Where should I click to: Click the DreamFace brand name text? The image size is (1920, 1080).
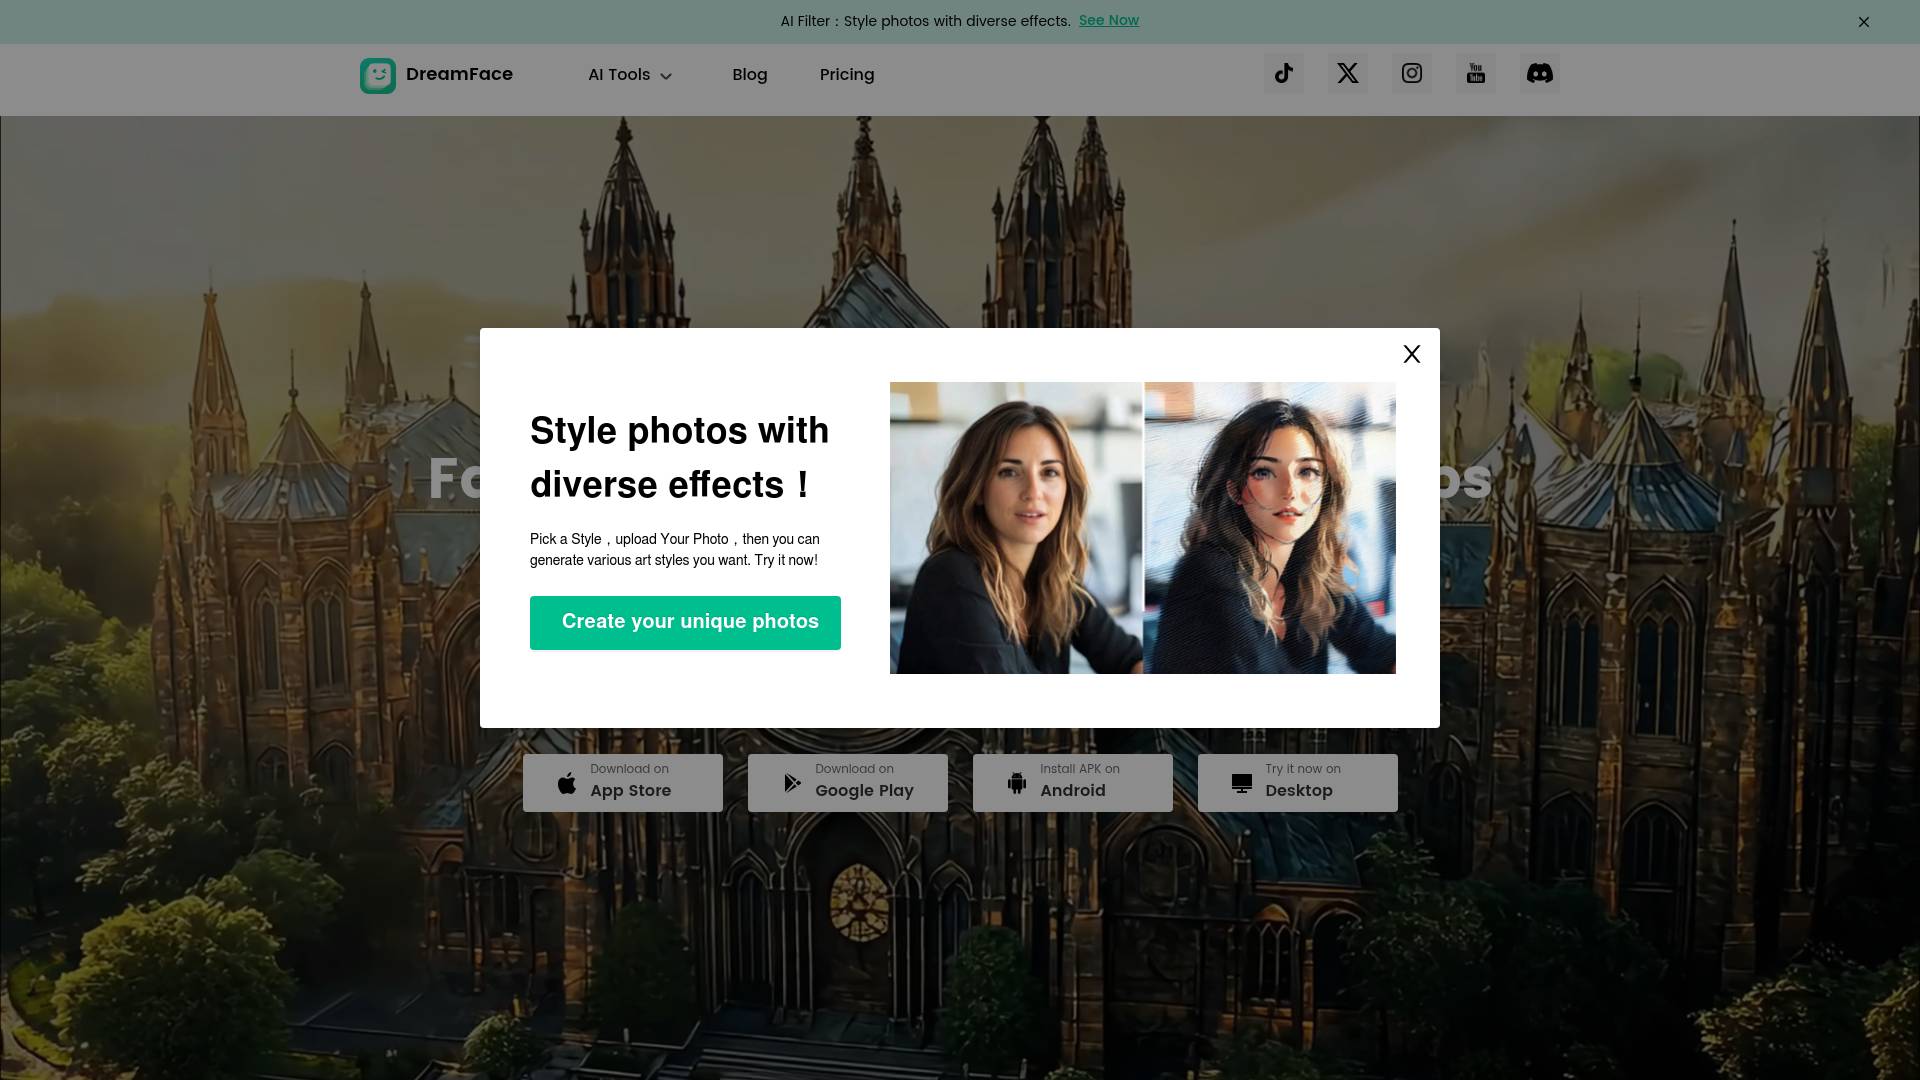click(459, 74)
